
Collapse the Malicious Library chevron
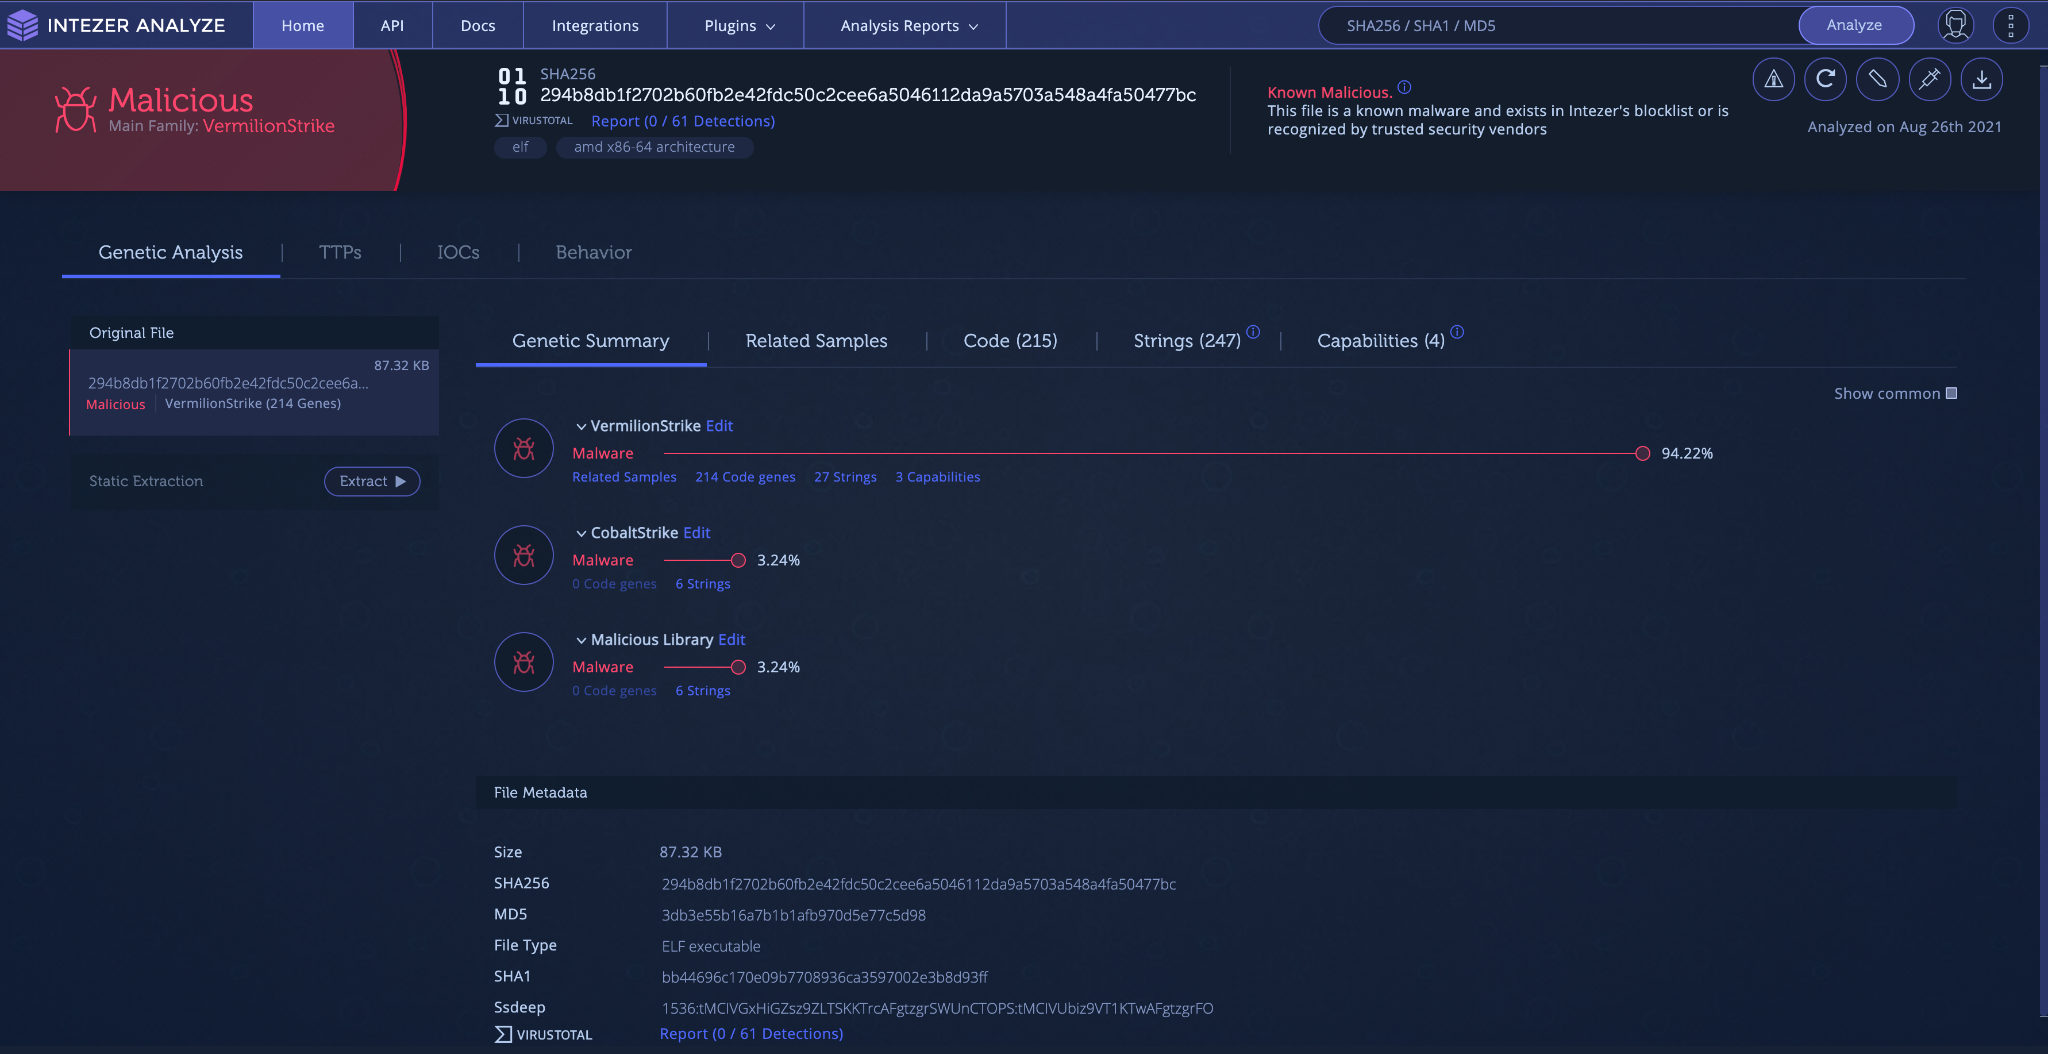581,641
